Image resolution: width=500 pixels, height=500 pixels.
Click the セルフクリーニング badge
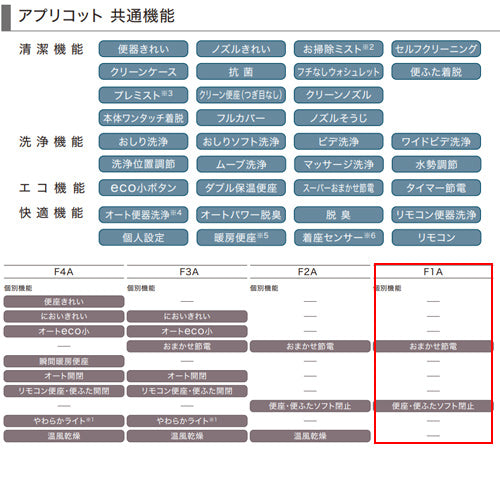click(436, 49)
